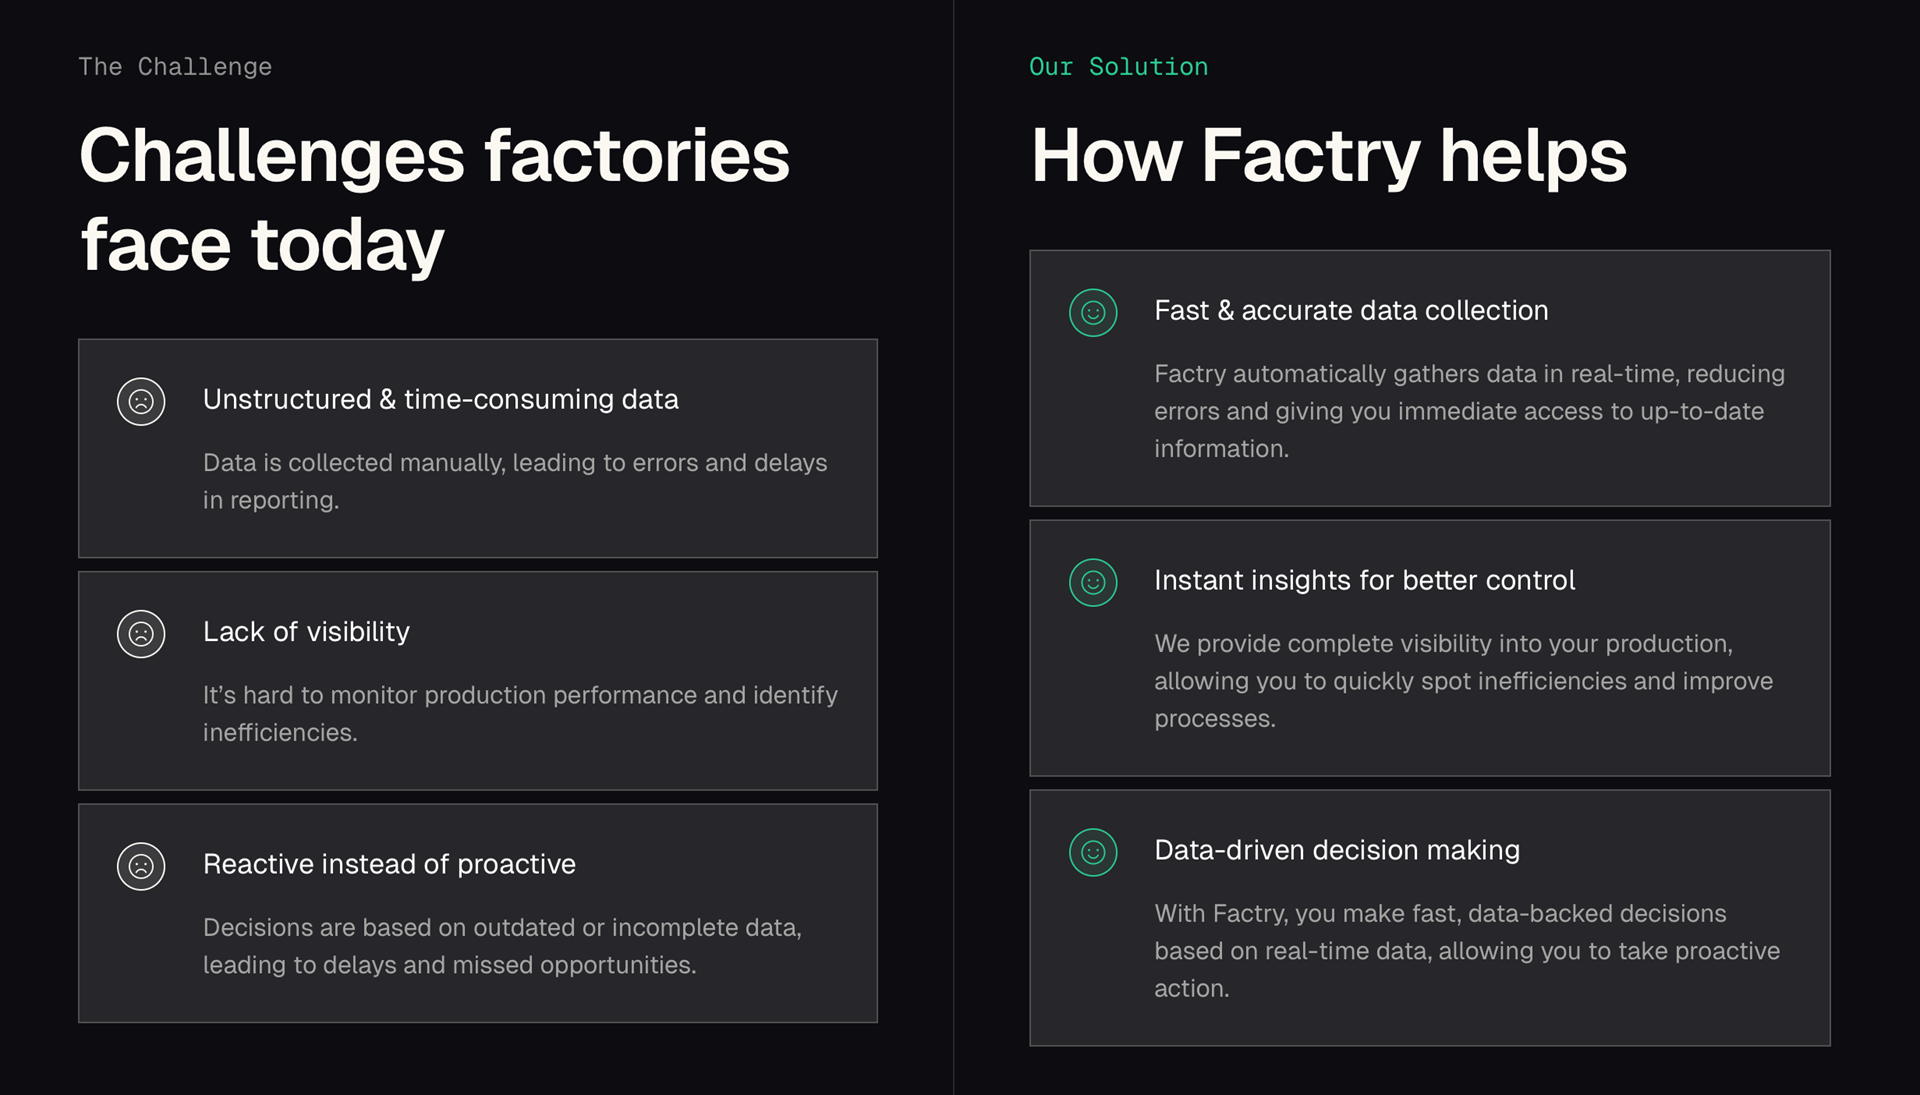Screen dimensions: 1920x1095
Task: Click "Unstructured & time-consuming data" card title
Action: point(440,399)
